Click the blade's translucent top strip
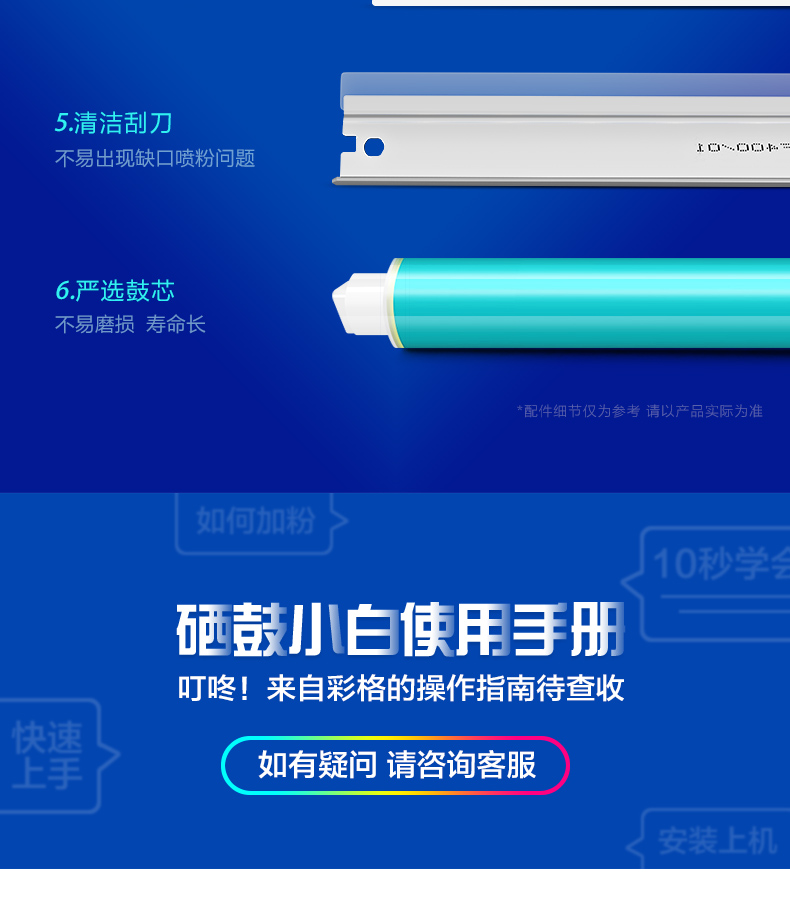Viewport: 790px width, 911px height. (565, 84)
